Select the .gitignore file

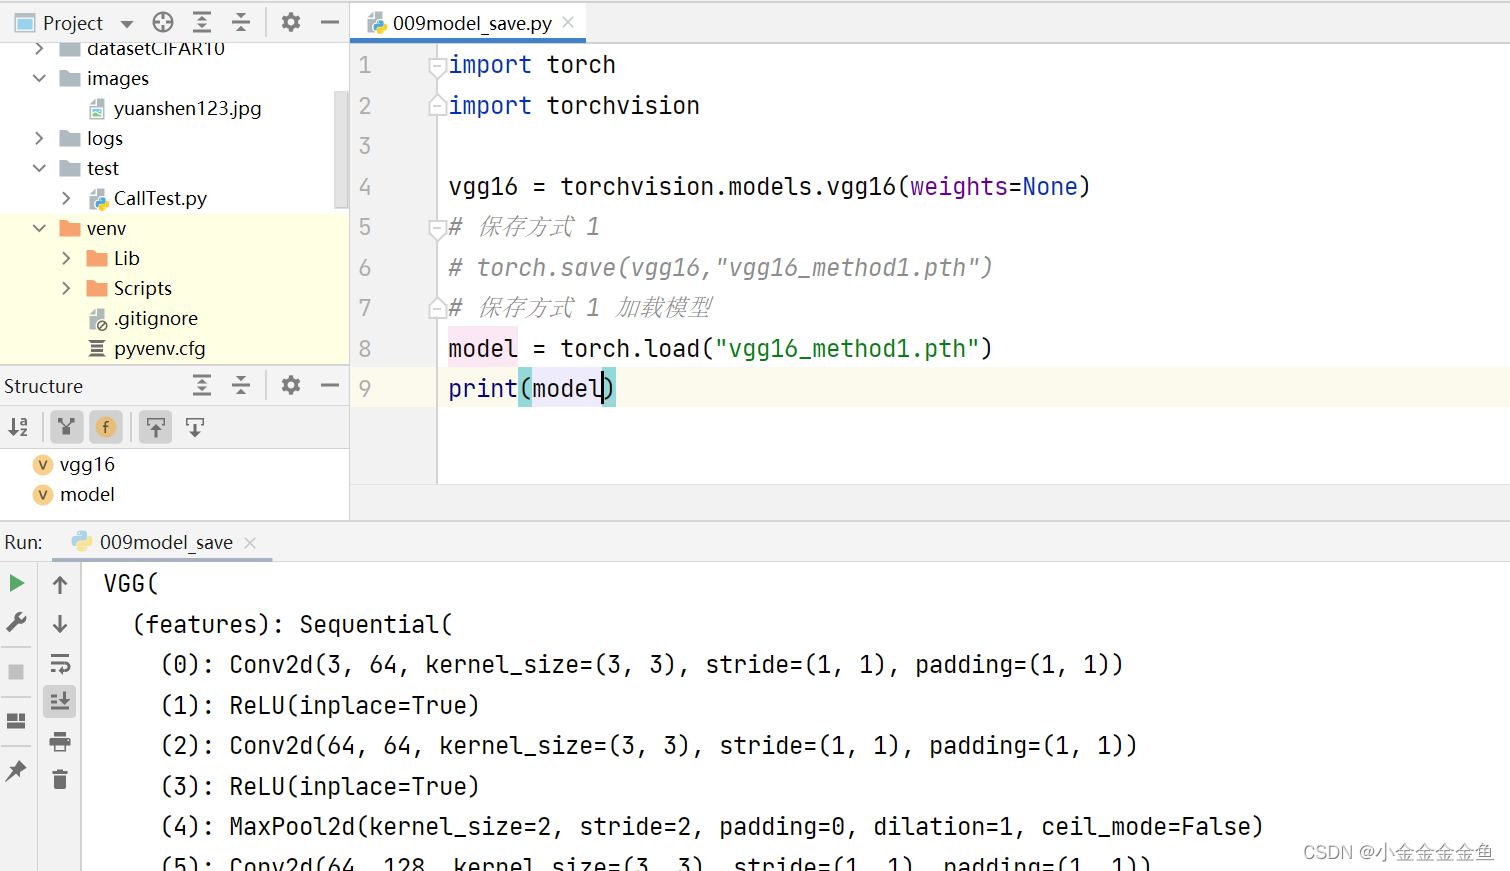point(155,318)
